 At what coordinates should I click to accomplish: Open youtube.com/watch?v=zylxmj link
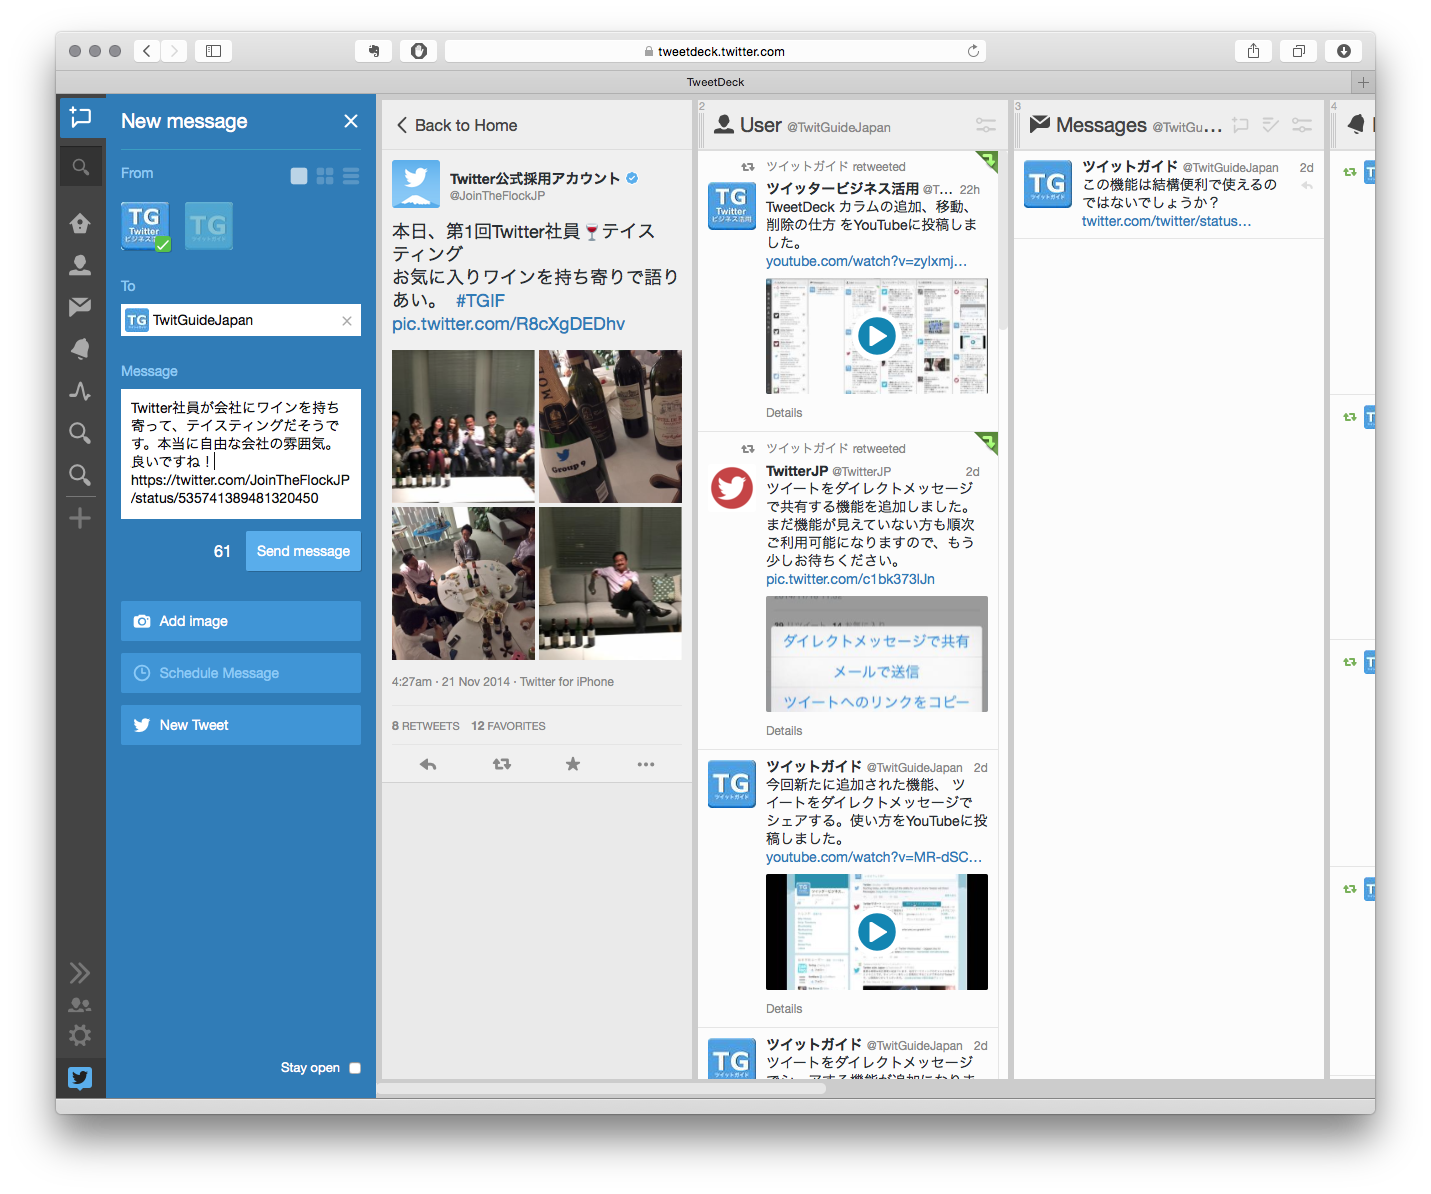(866, 261)
